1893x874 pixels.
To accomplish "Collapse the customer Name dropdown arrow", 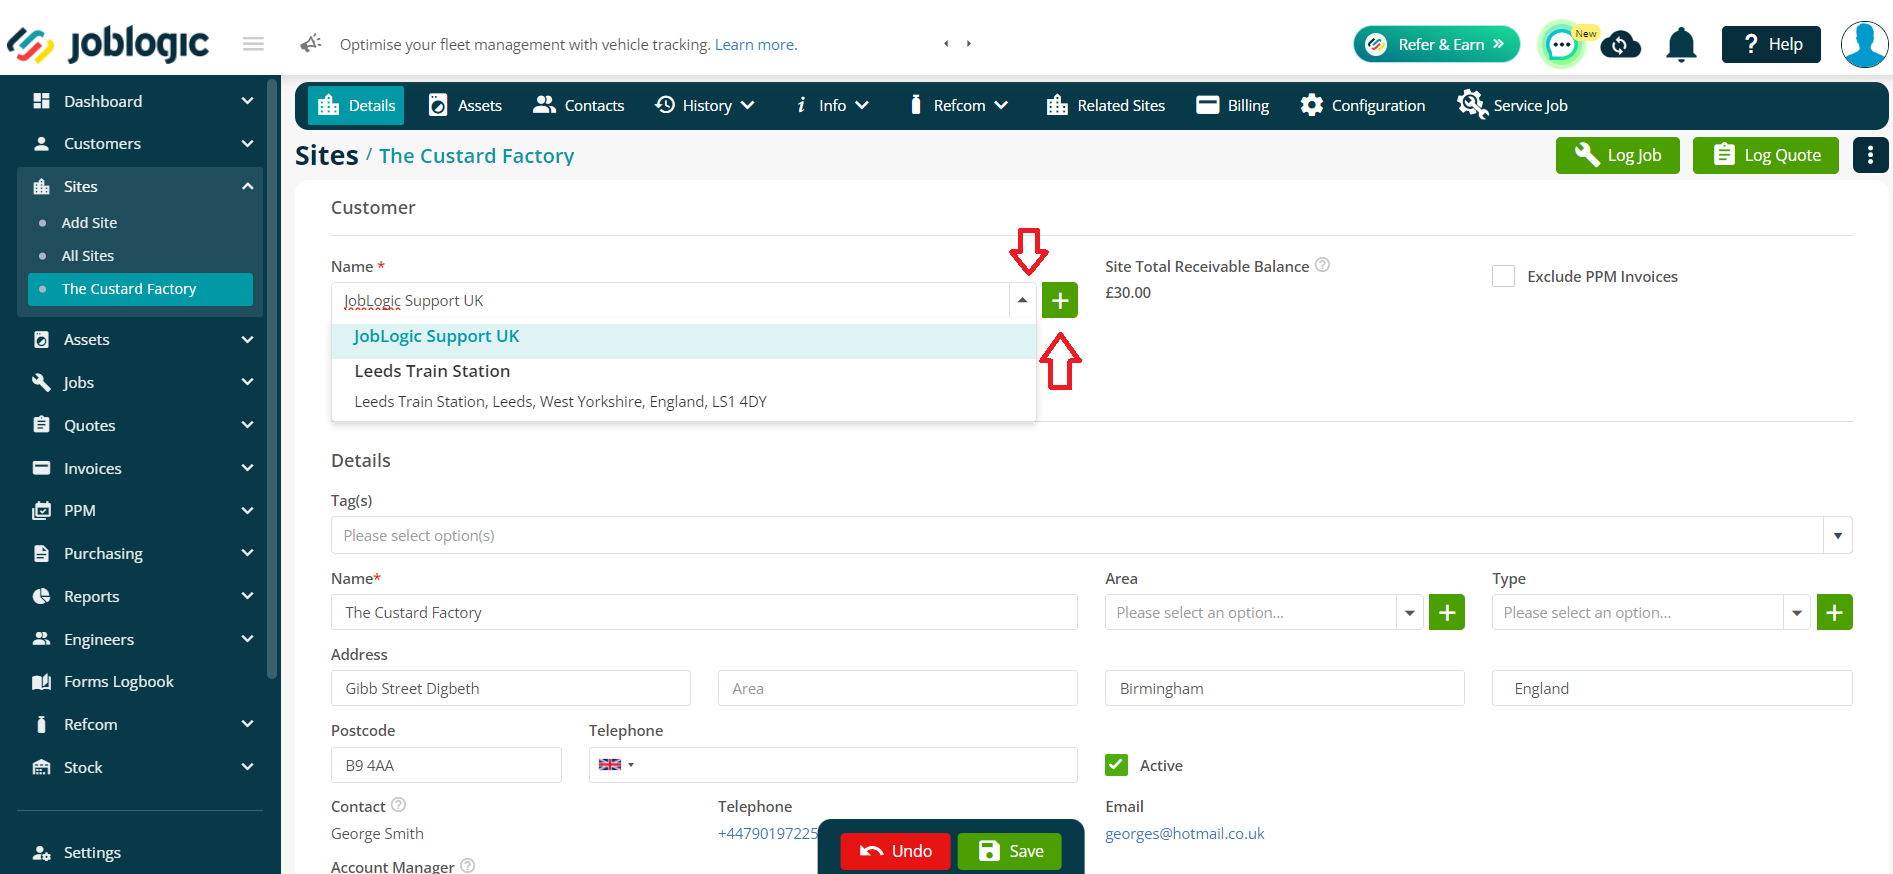I will pyautogui.click(x=1022, y=300).
